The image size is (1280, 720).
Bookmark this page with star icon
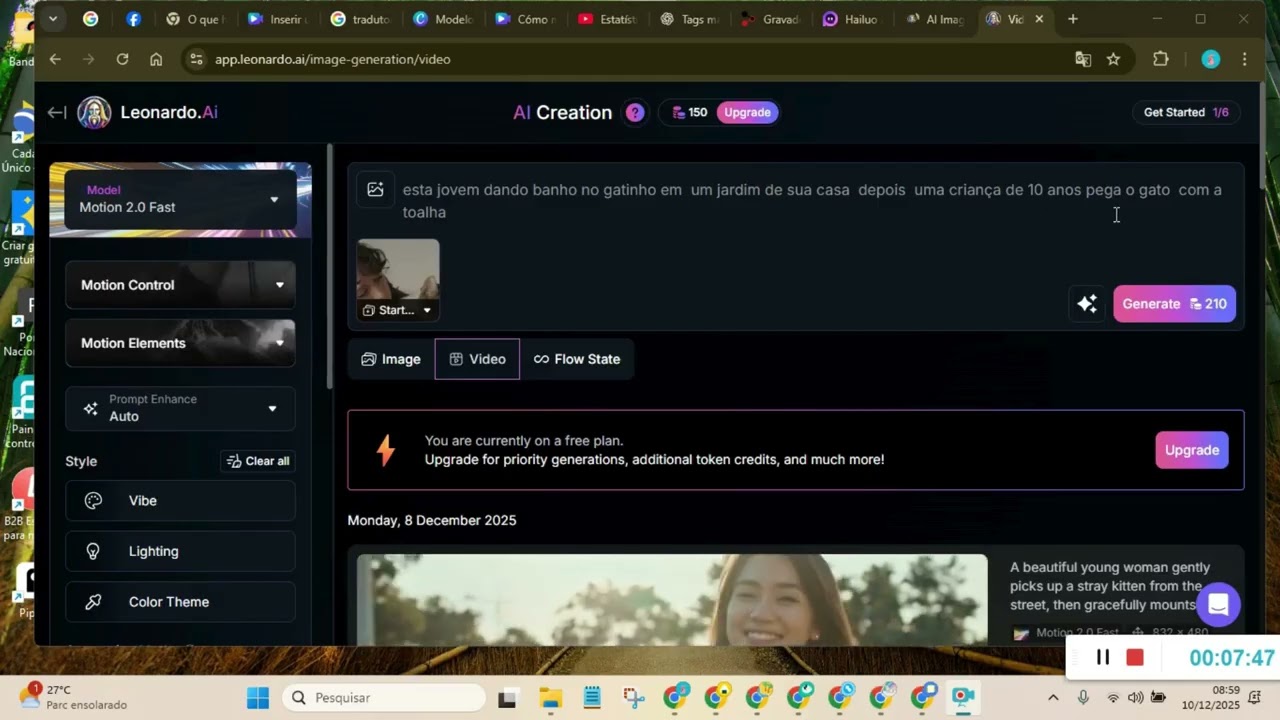tap(1113, 59)
